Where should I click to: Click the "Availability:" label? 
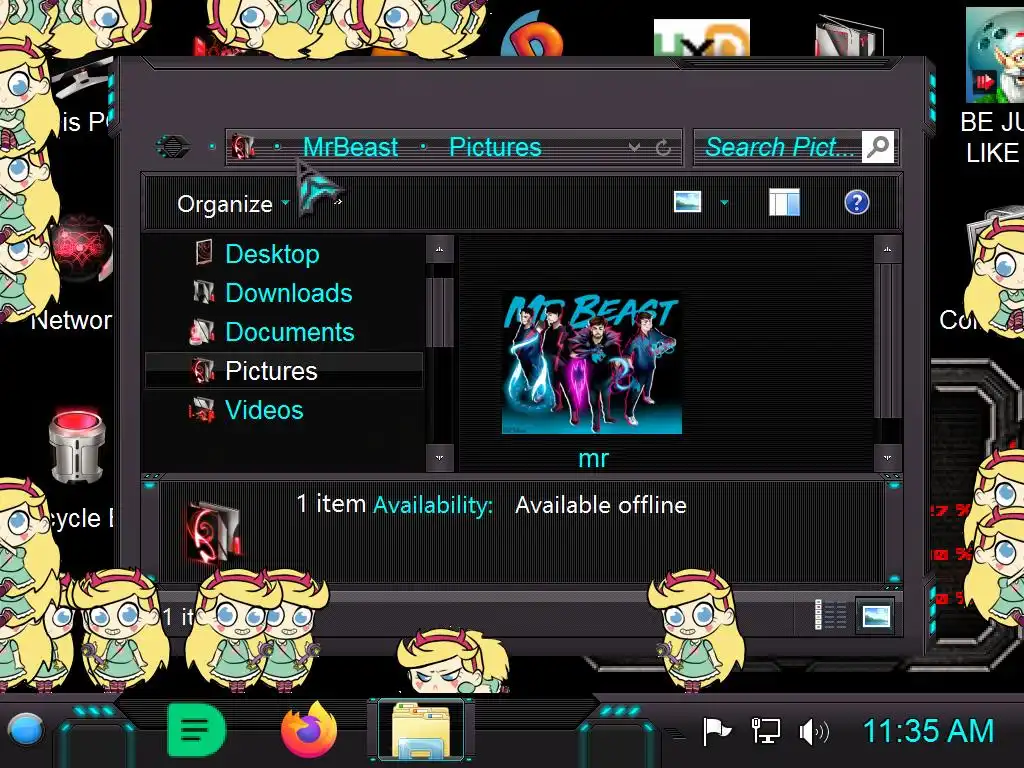click(x=433, y=505)
